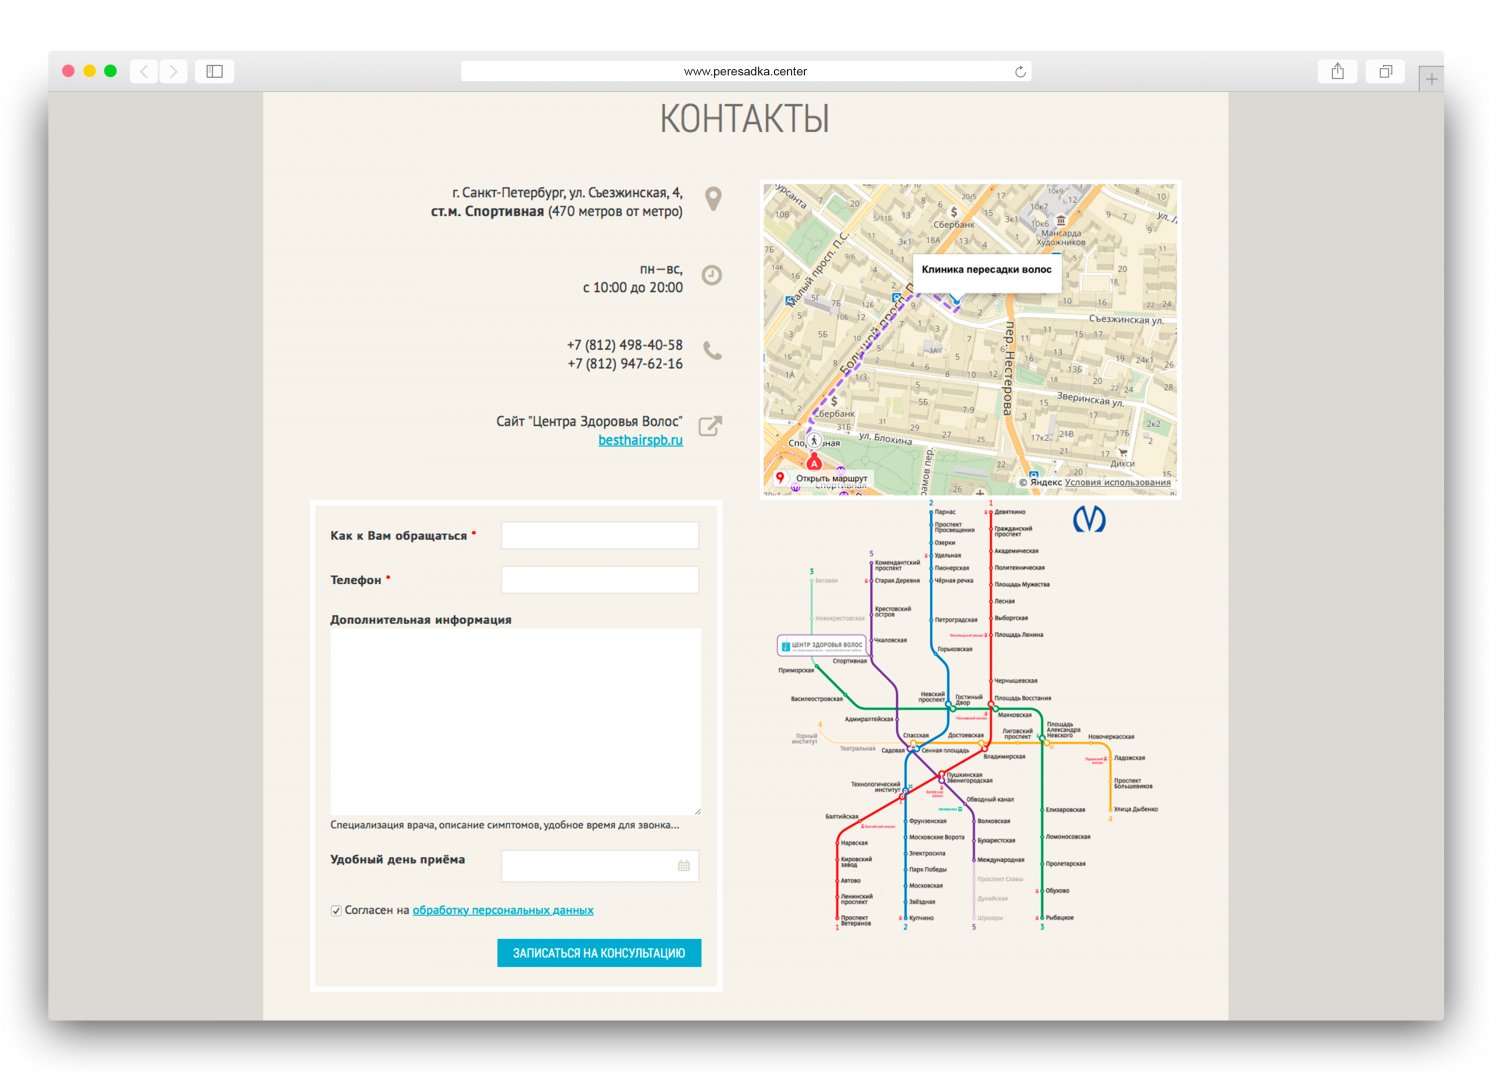Click the phone handset icon

[x=712, y=351]
